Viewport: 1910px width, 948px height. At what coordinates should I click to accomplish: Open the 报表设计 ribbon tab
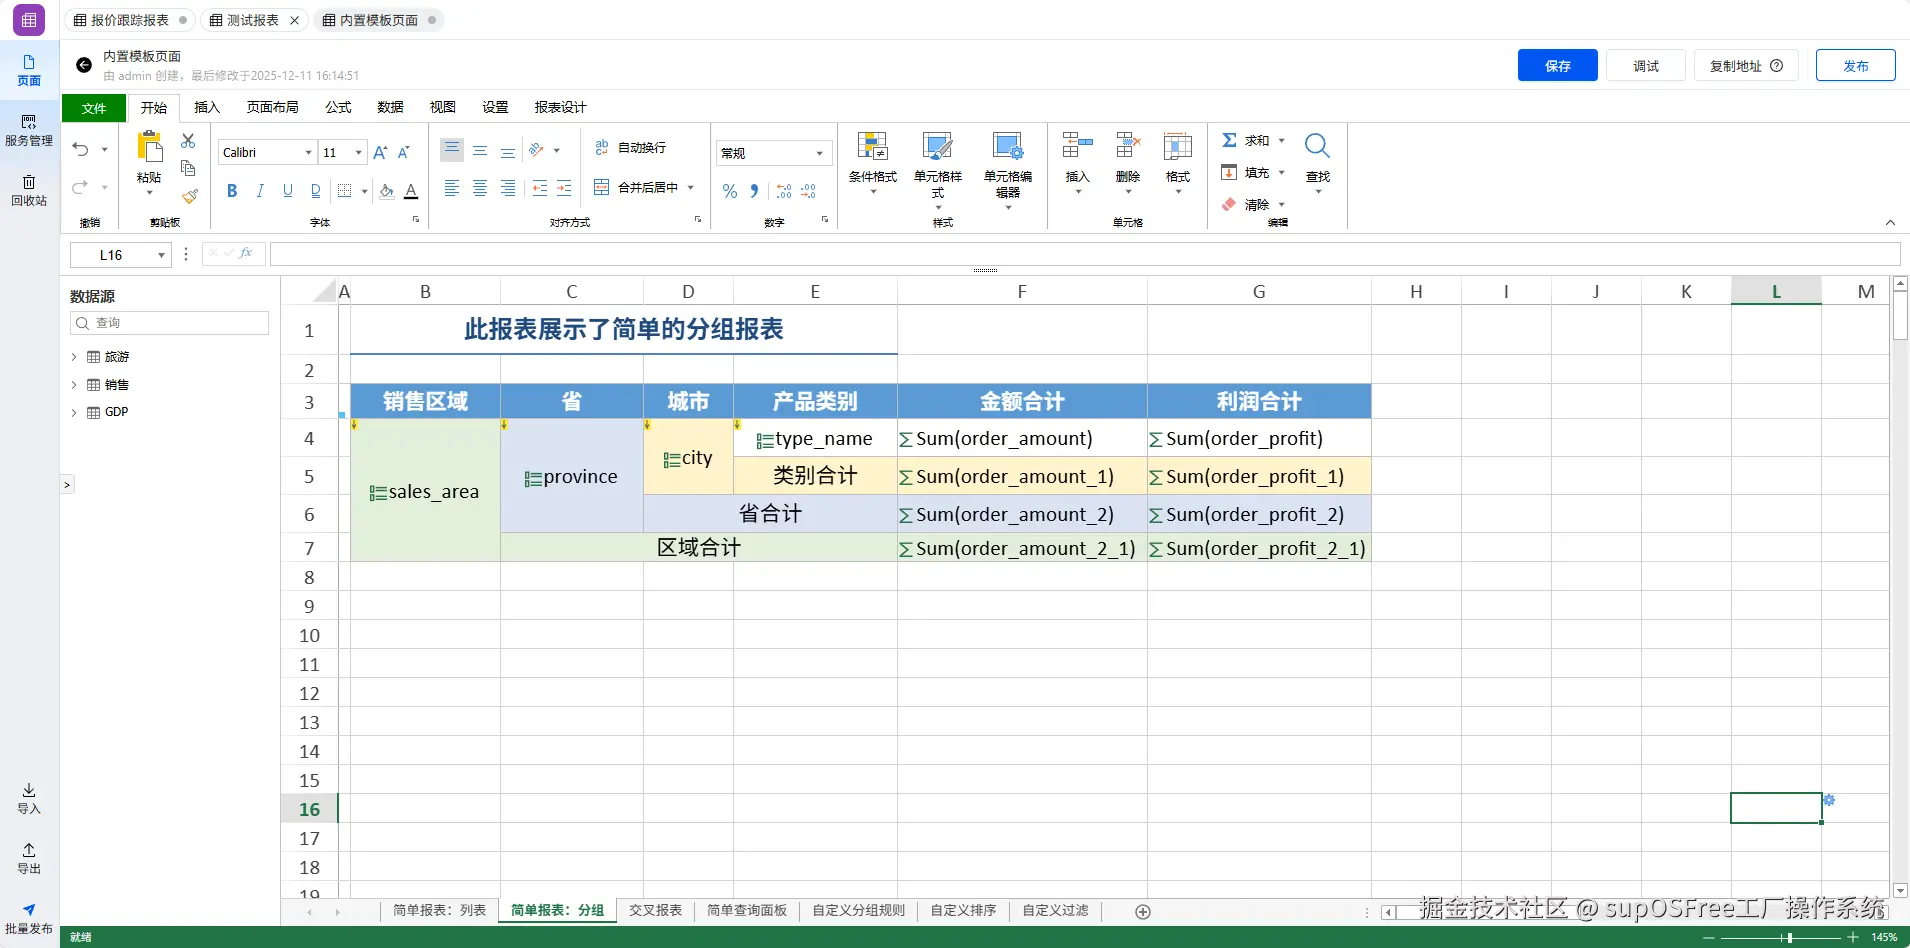coord(560,107)
